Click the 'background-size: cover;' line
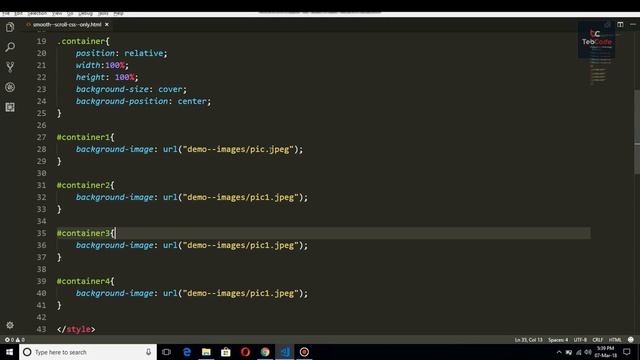 (131, 89)
